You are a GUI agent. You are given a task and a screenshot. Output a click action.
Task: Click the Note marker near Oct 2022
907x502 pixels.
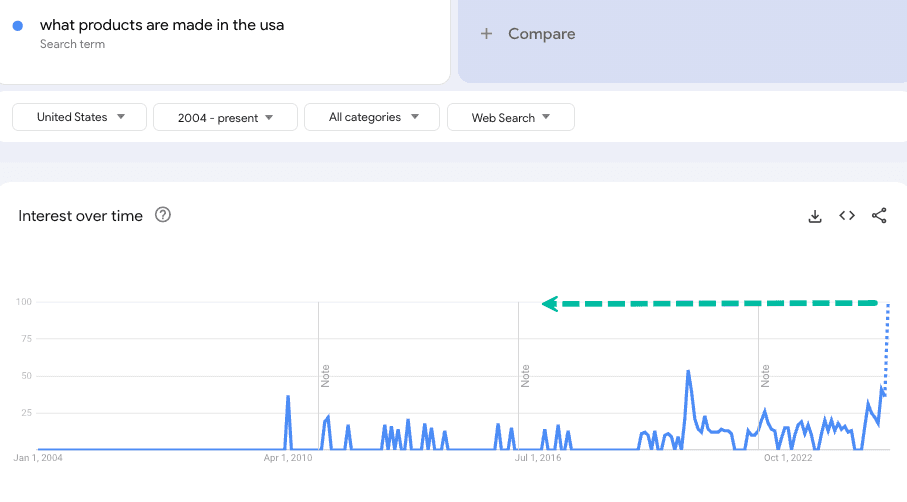(765, 375)
